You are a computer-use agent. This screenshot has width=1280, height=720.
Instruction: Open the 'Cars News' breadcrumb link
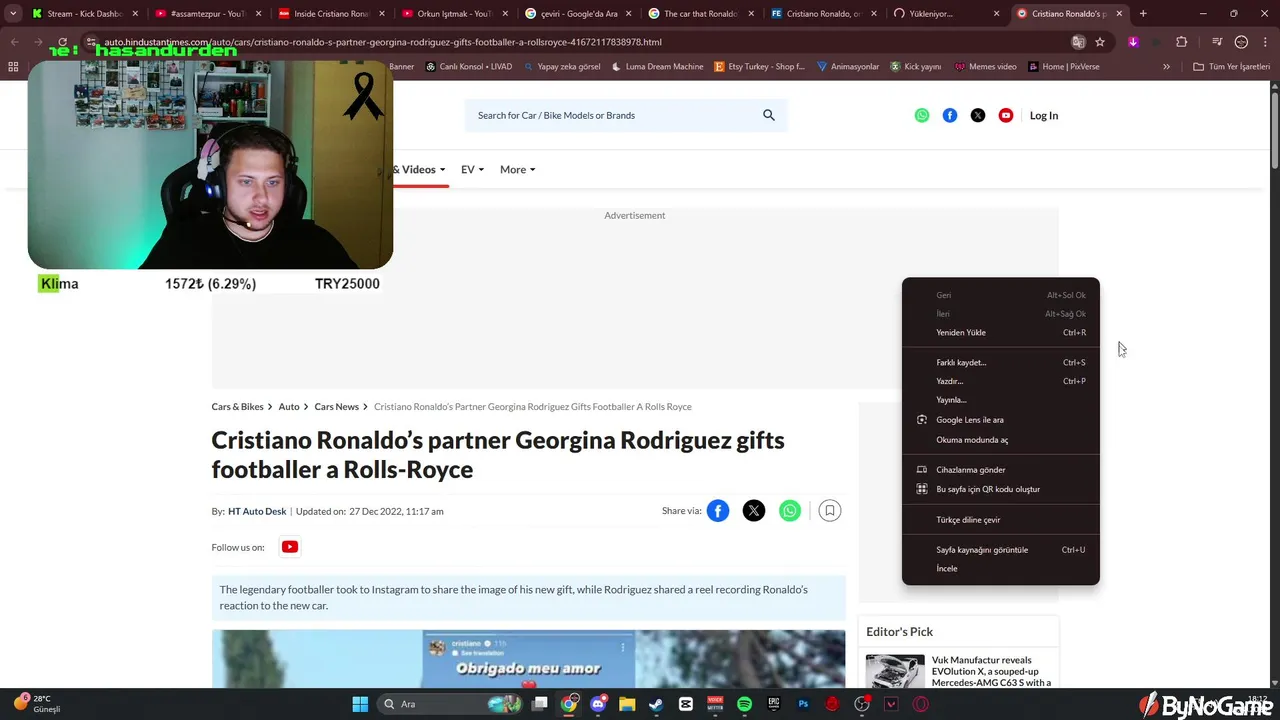pyautogui.click(x=336, y=407)
